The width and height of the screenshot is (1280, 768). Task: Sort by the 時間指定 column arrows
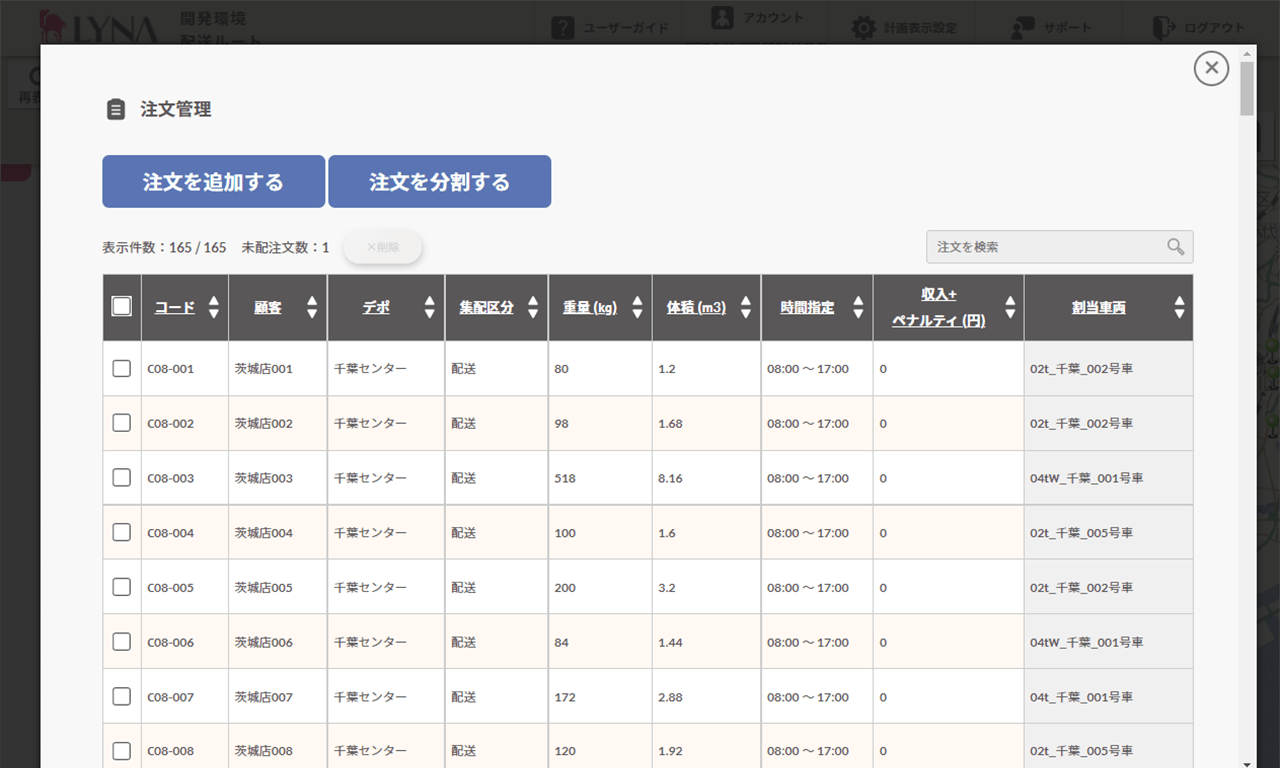click(858, 308)
